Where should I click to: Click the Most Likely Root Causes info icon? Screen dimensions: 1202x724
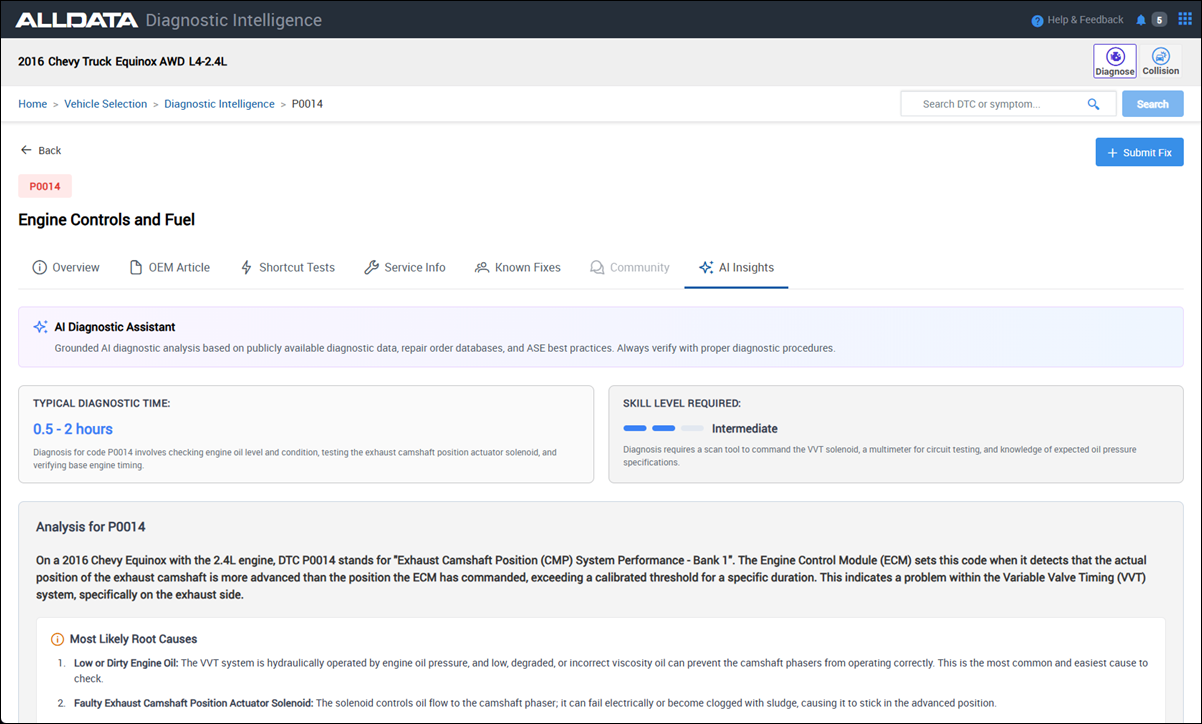click(x=57, y=639)
